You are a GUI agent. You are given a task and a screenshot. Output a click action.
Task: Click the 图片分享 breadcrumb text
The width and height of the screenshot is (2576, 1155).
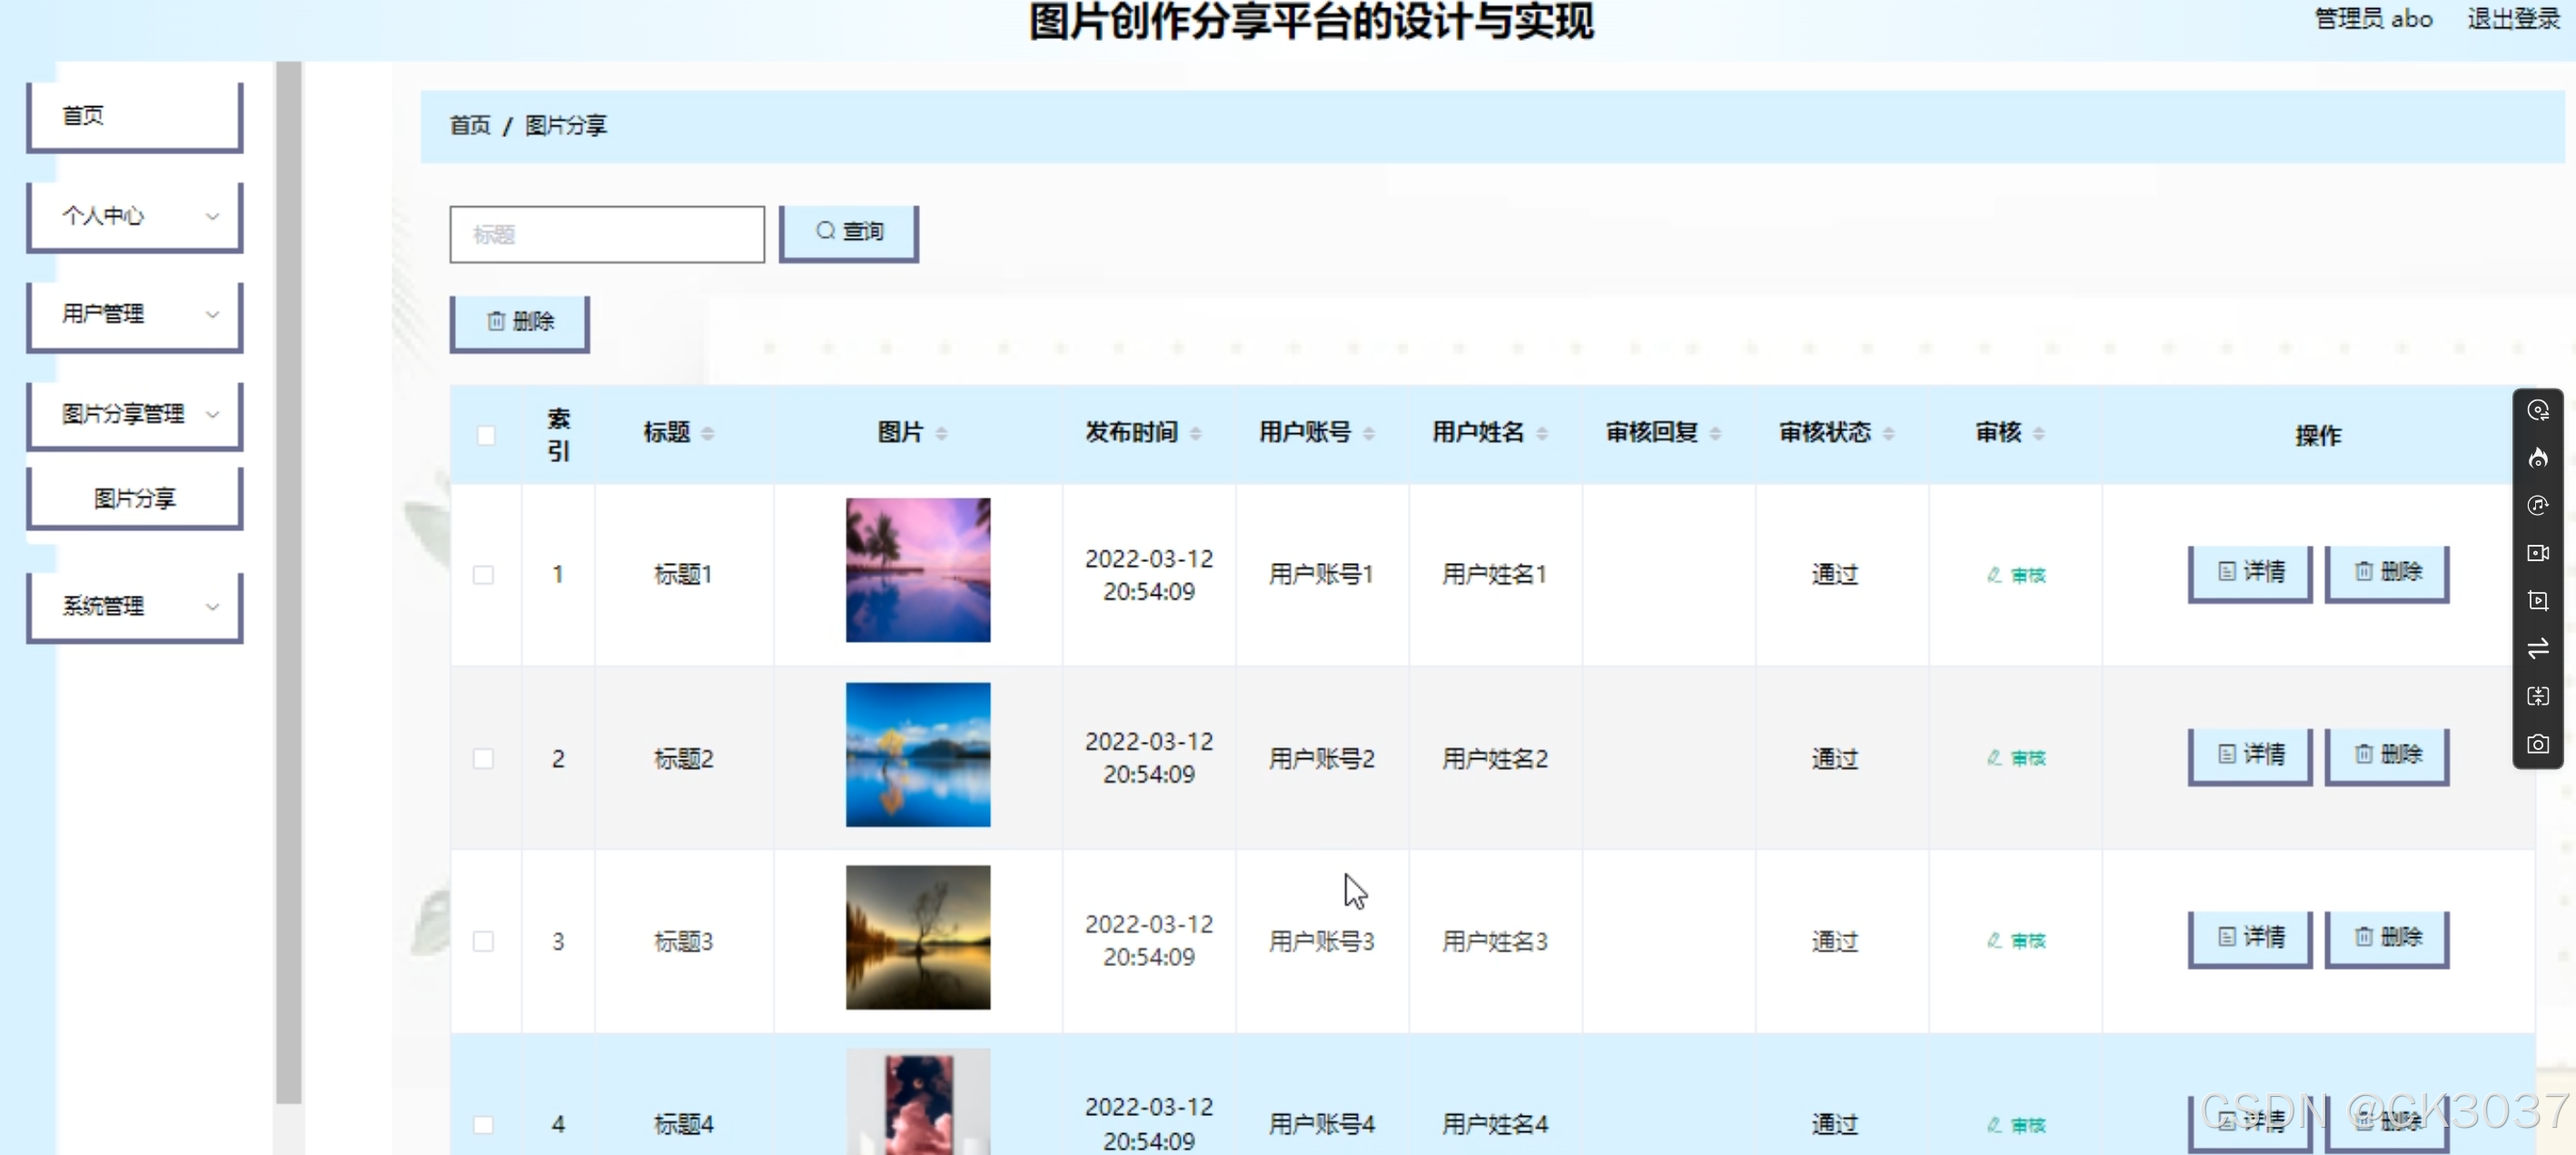click(x=566, y=126)
